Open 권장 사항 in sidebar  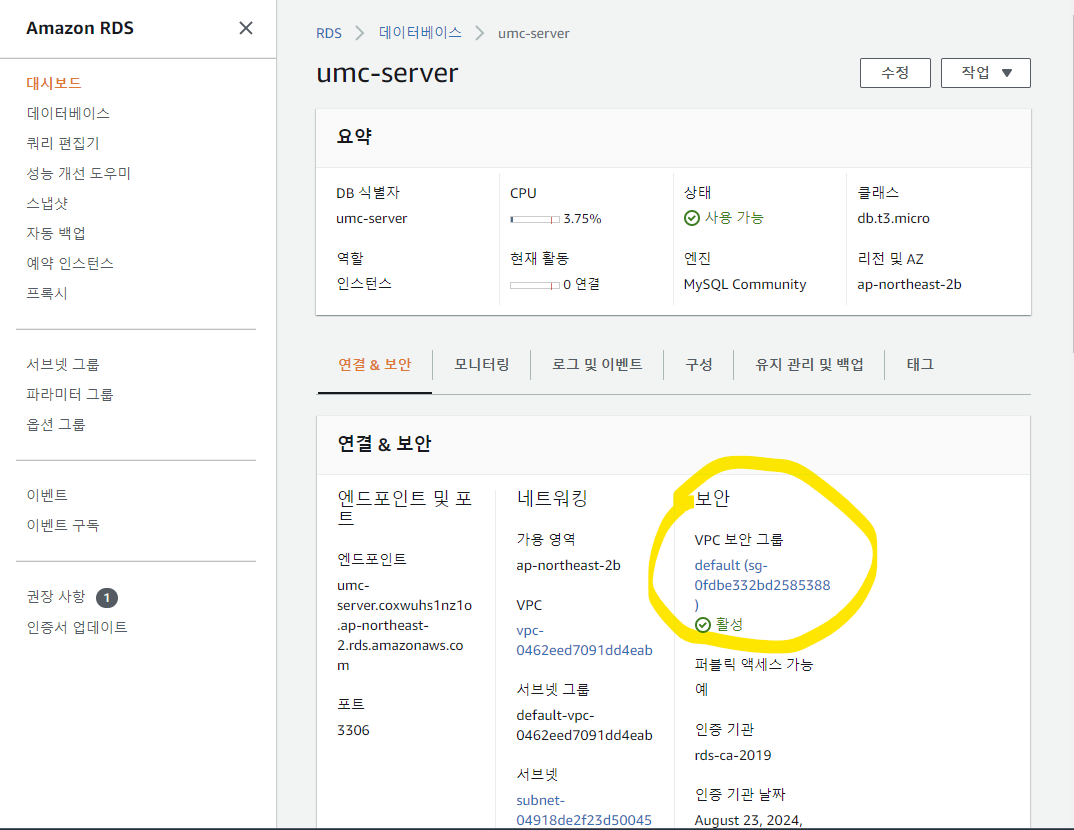tap(56, 596)
